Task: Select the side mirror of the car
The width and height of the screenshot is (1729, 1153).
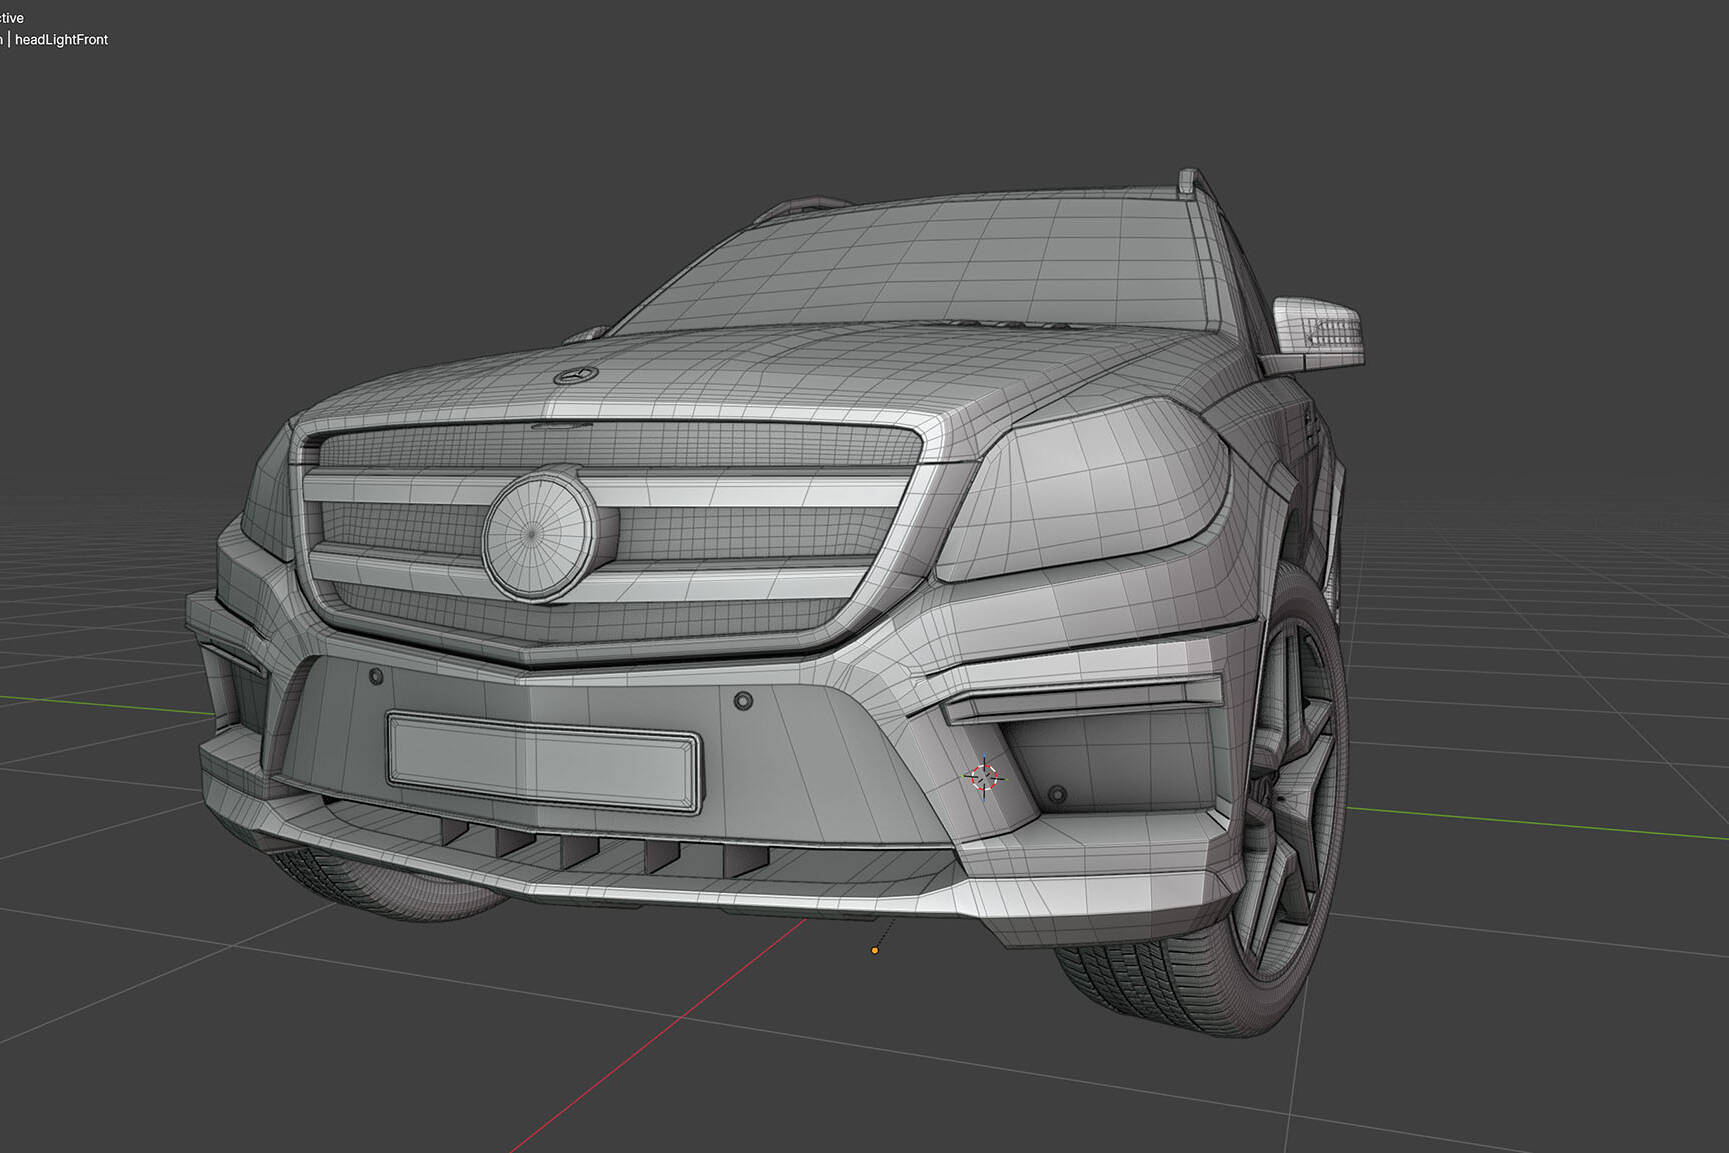Action: point(1318,333)
